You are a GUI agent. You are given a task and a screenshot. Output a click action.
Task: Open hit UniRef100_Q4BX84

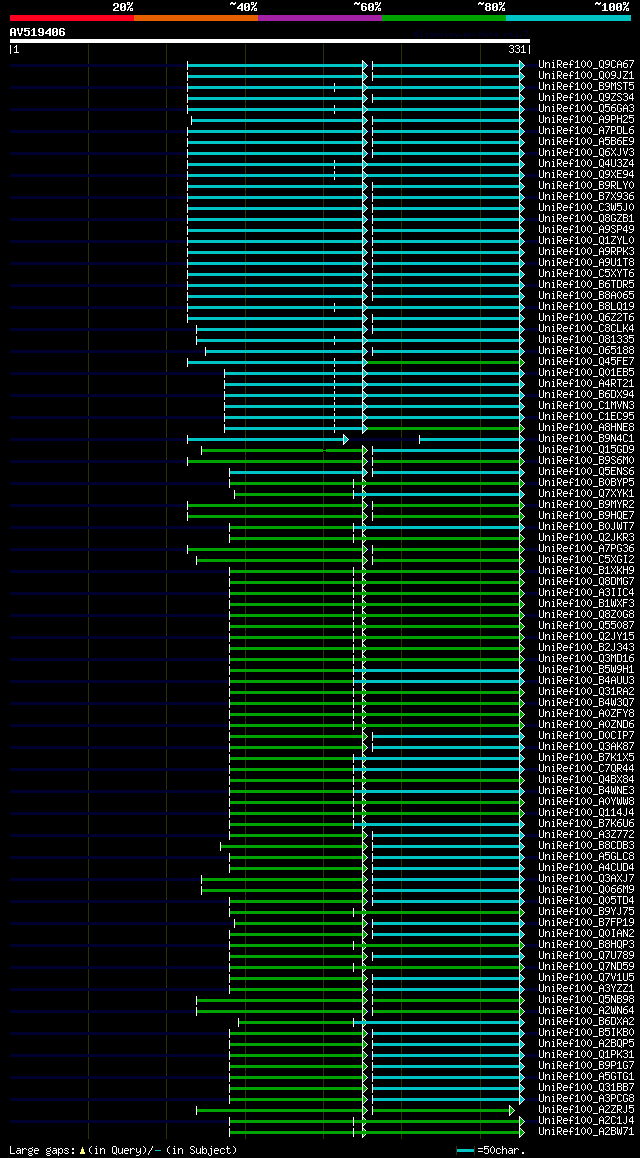[586, 781]
